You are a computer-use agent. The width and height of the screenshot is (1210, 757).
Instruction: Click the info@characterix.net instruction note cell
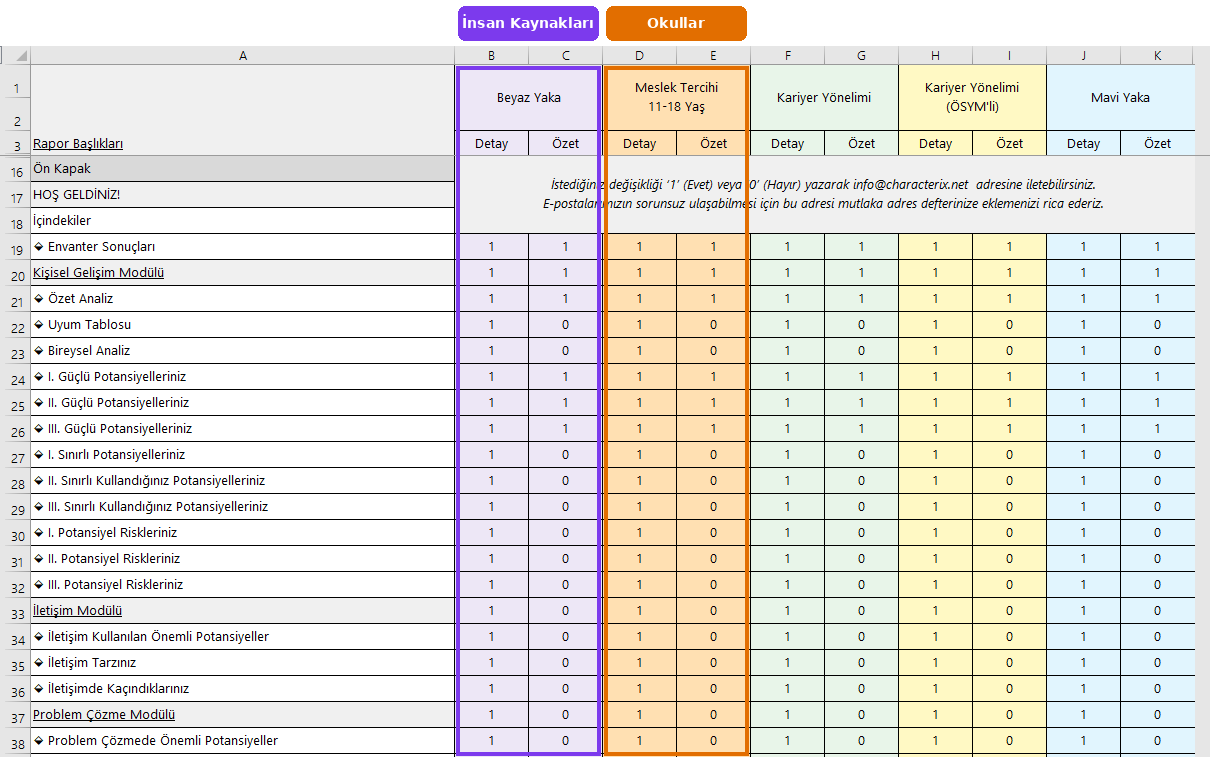pyautogui.click(x=825, y=195)
